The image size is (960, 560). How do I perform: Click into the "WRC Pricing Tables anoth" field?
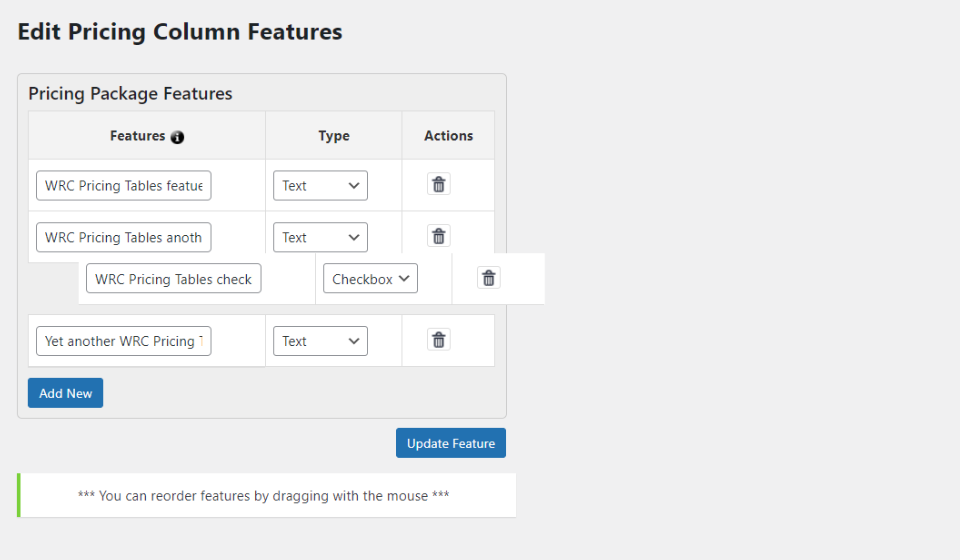coord(124,238)
